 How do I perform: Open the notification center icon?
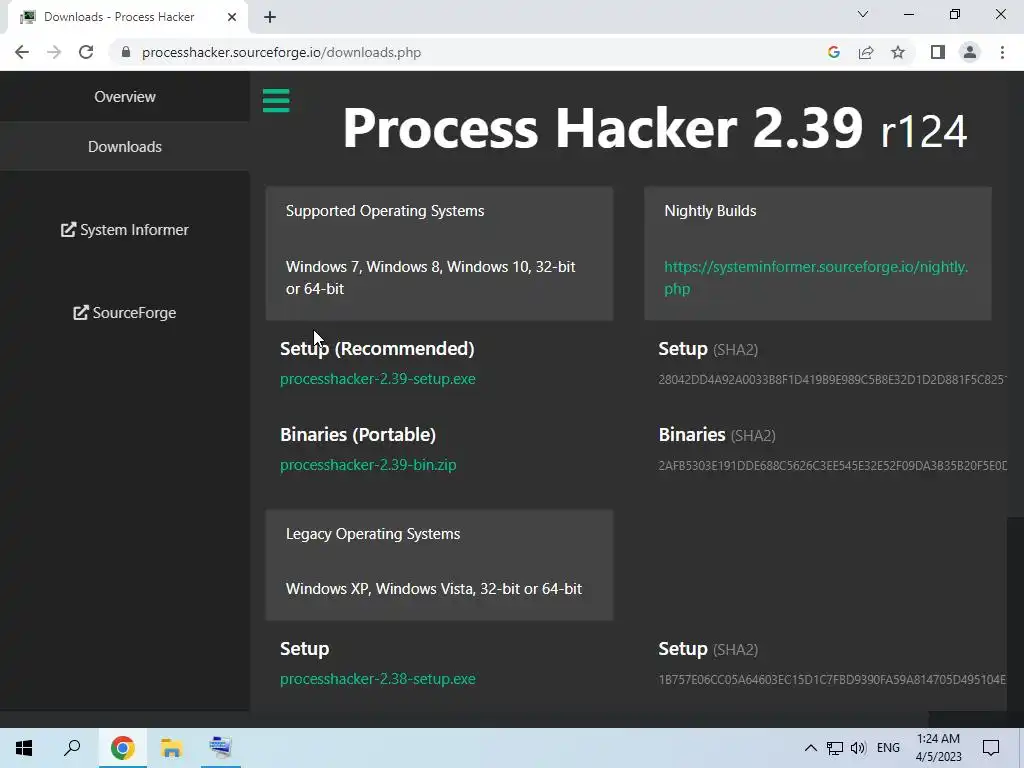[x=991, y=748]
